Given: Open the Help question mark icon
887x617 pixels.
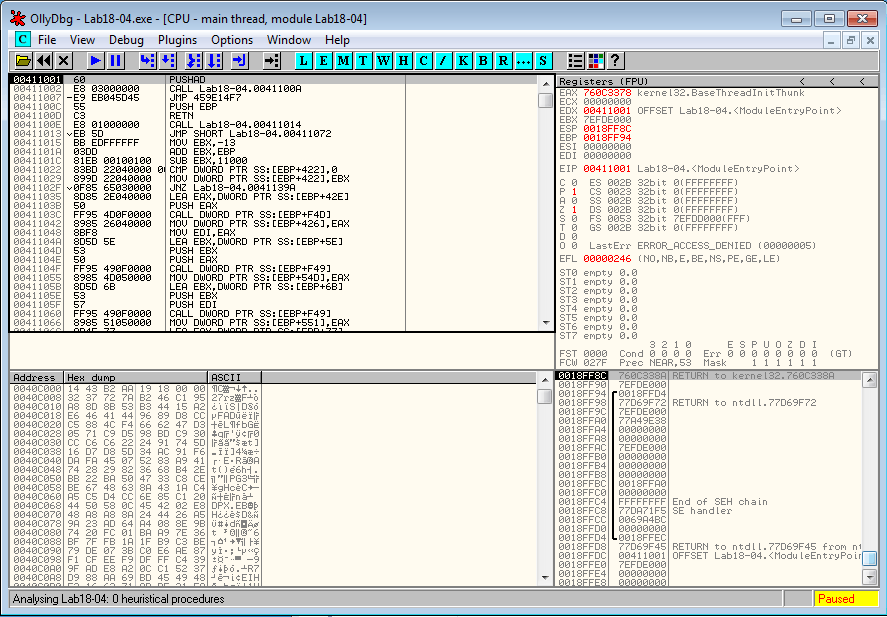Looking at the screenshot, I should [x=615, y=61].
